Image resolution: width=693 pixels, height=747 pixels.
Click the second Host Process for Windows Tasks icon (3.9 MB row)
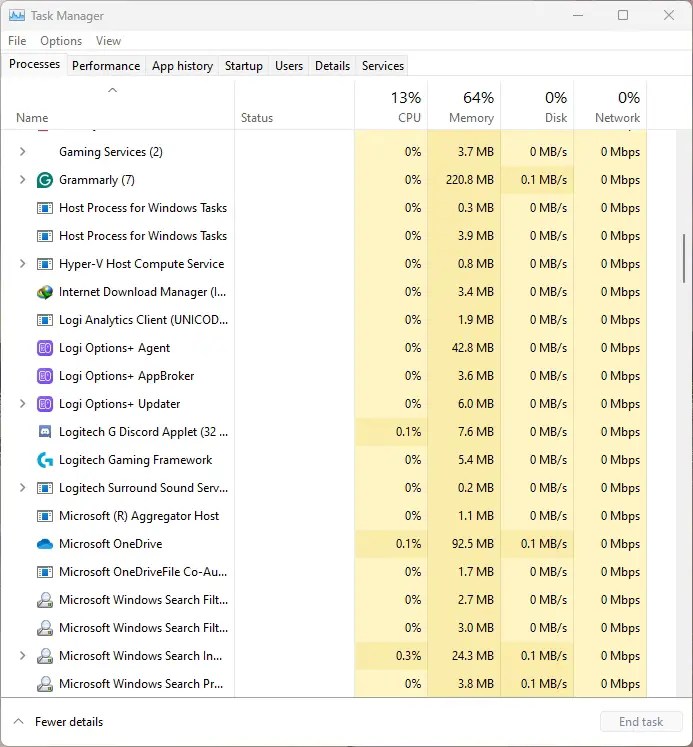(45, 236)
